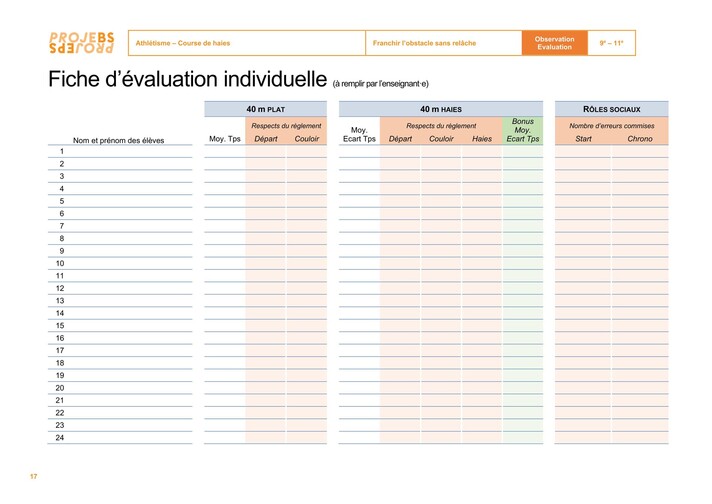Click 'Couloir' column under 40 m PLAT
Image resolution: width=712 pixels, height=504 pixels.
(x=307, y=138)
